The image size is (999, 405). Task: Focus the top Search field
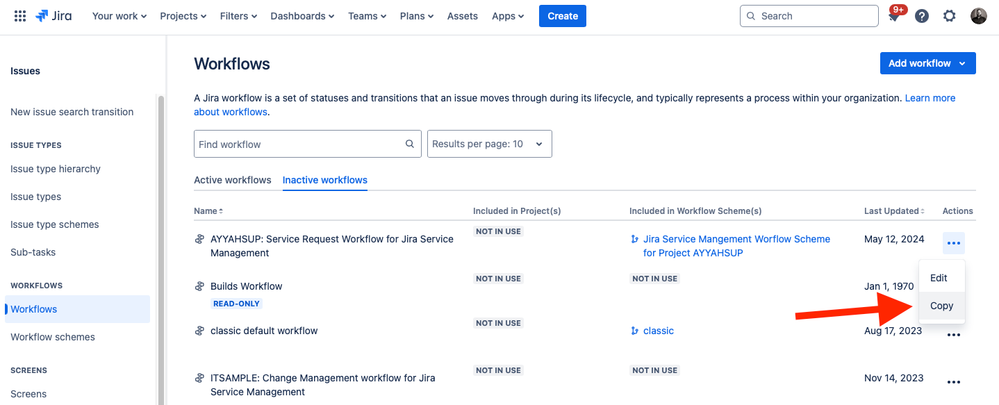pos(809,16)
